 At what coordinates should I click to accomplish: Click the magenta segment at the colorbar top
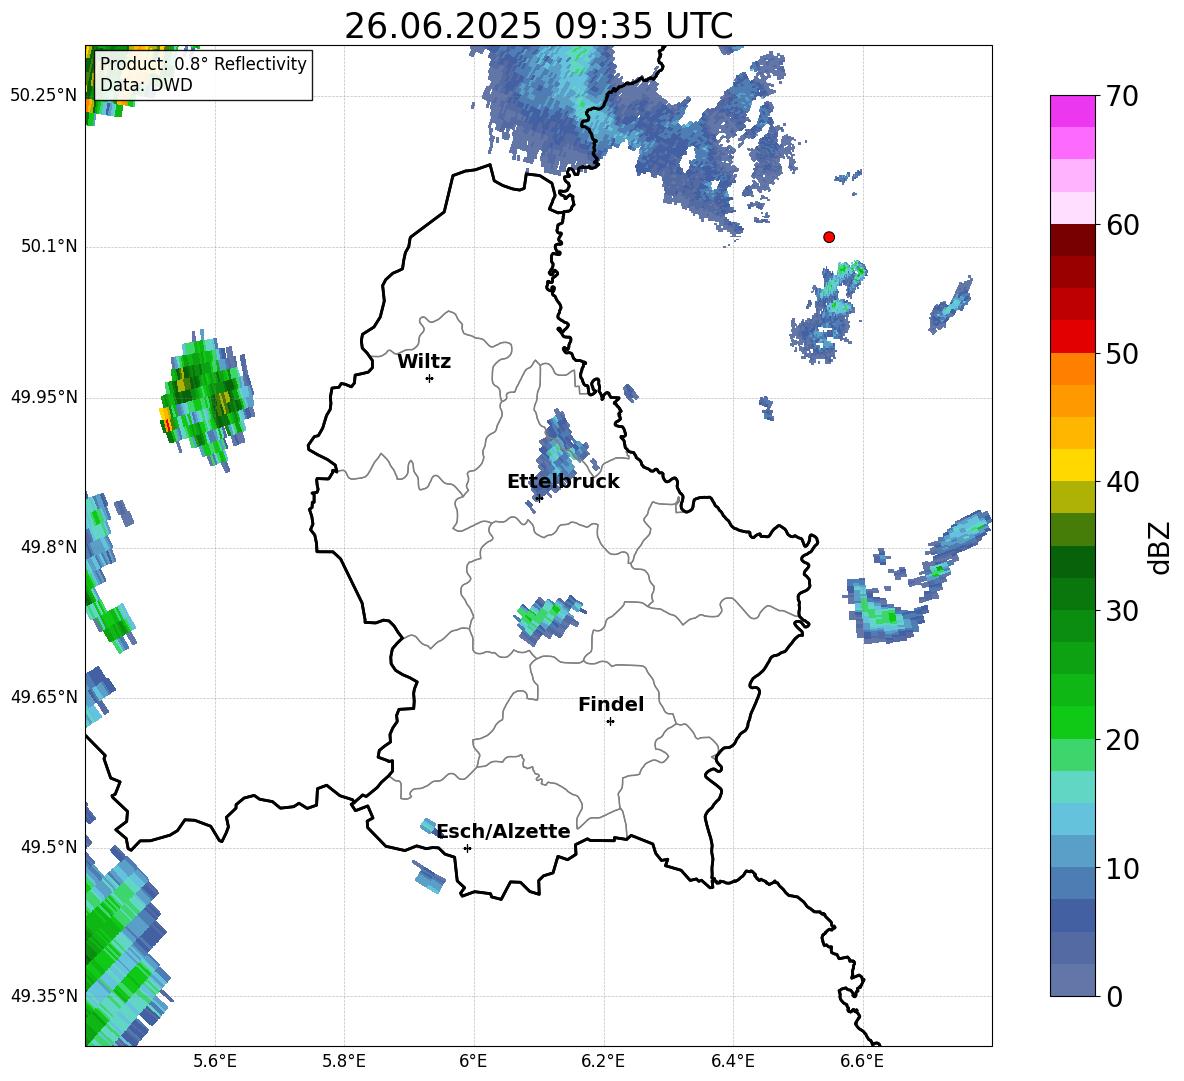coord(1073,112)
